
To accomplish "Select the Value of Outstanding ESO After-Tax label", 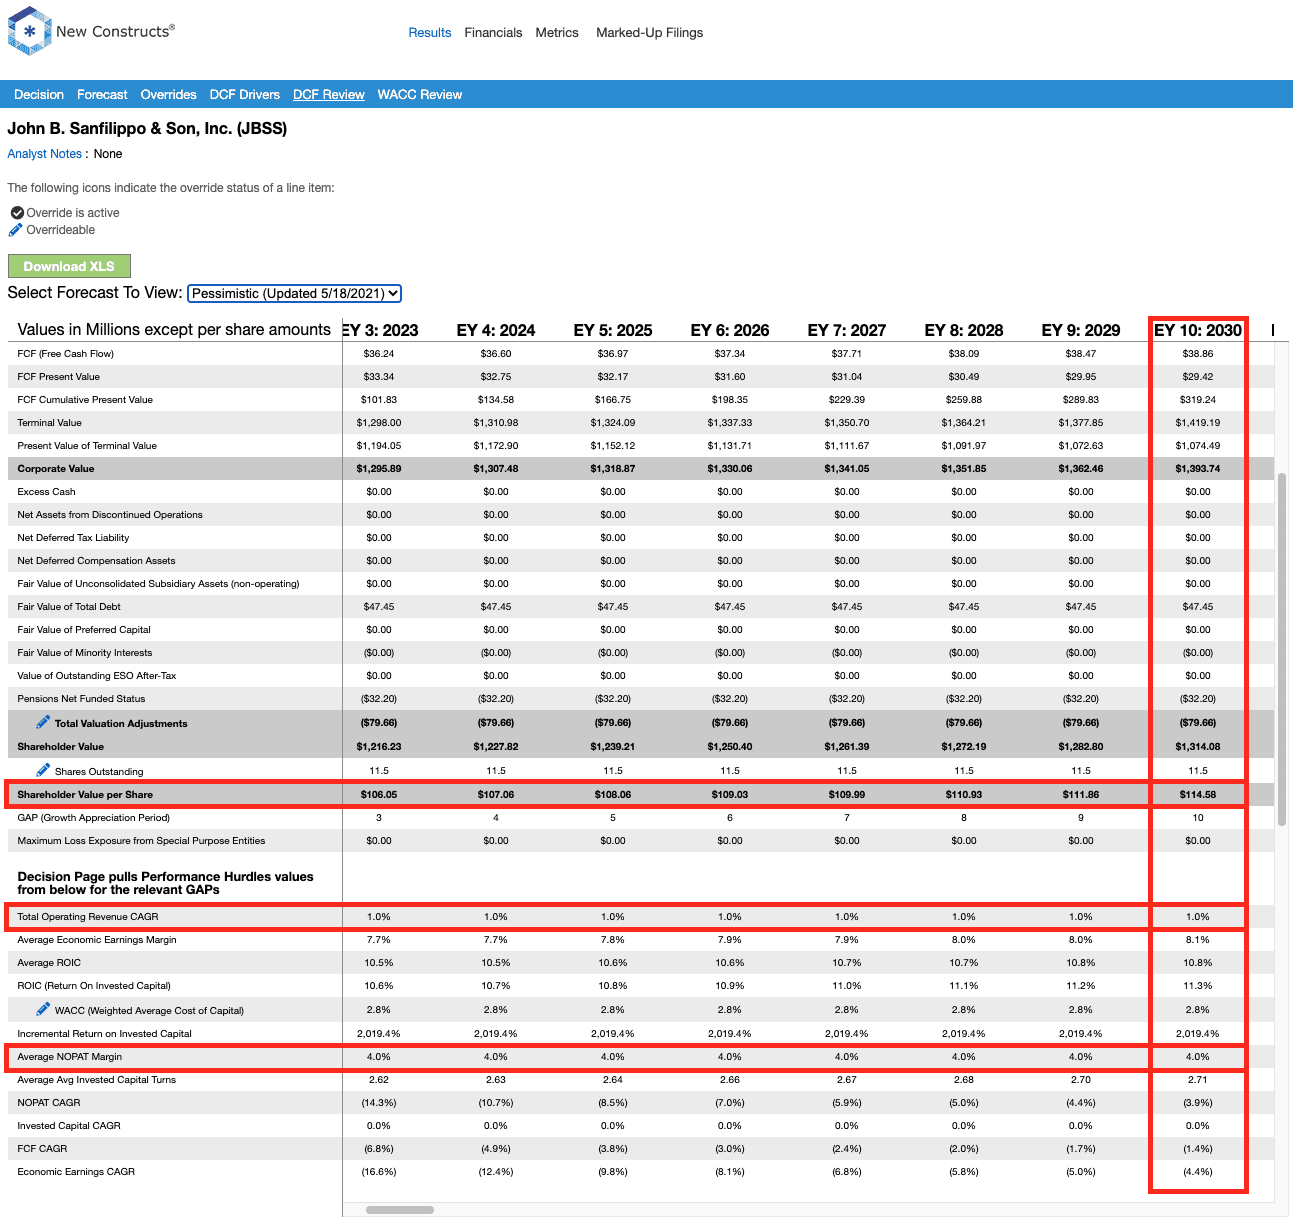I will 97,676.
